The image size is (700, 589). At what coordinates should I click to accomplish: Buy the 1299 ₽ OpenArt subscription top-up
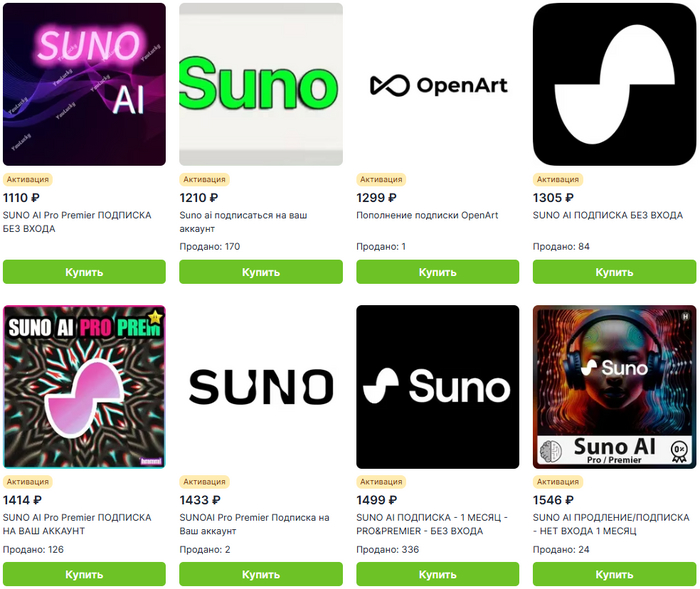(438, 272)
